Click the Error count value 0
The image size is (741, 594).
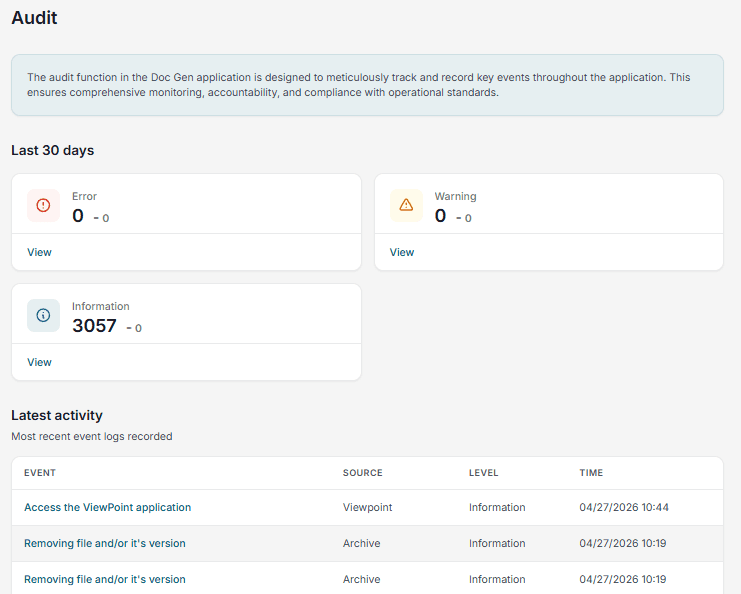click(x=78, y=215)
